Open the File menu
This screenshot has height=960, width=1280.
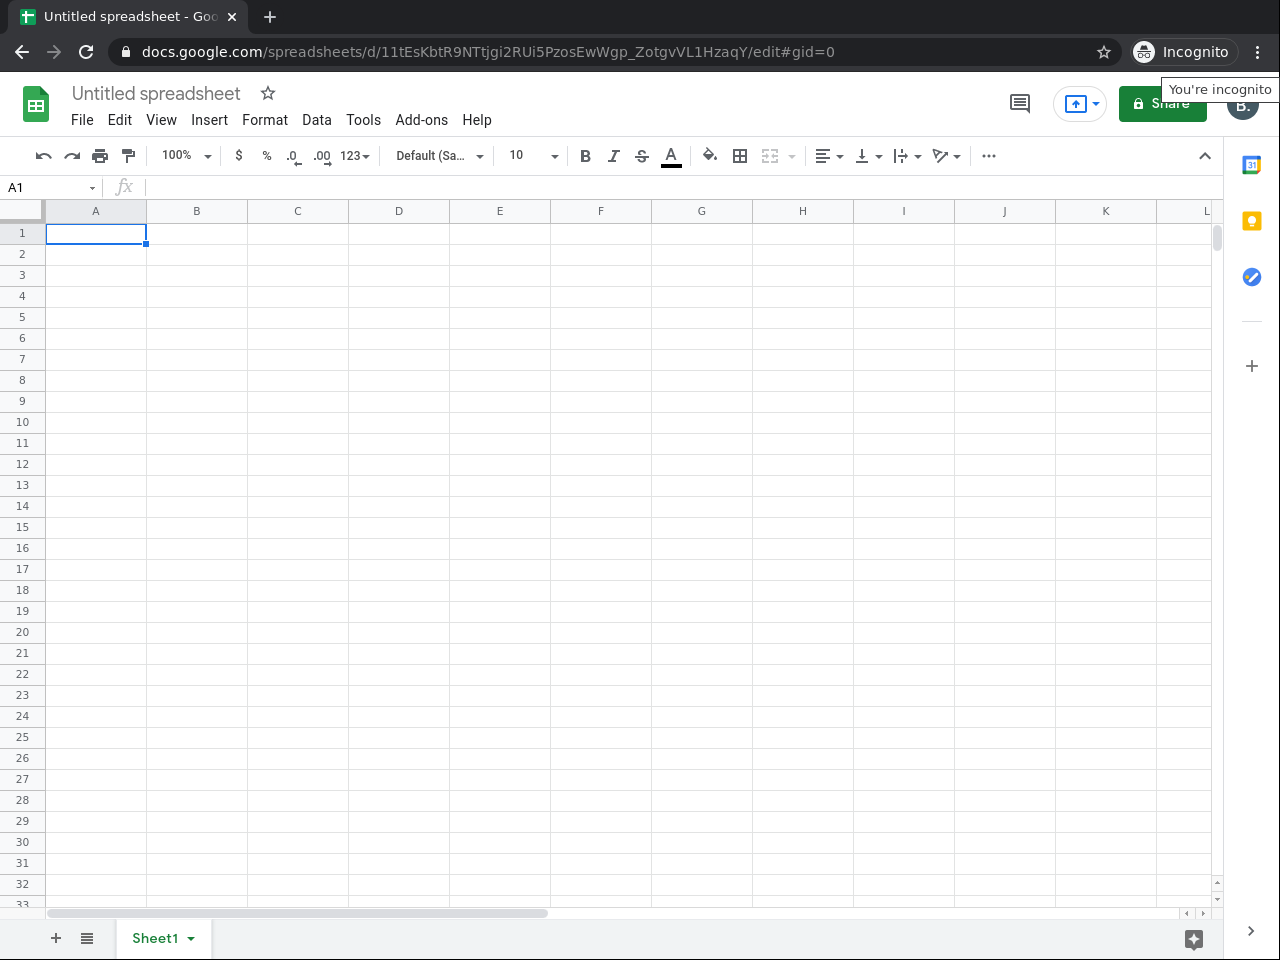pyautogui.click(x=82, y=120)
